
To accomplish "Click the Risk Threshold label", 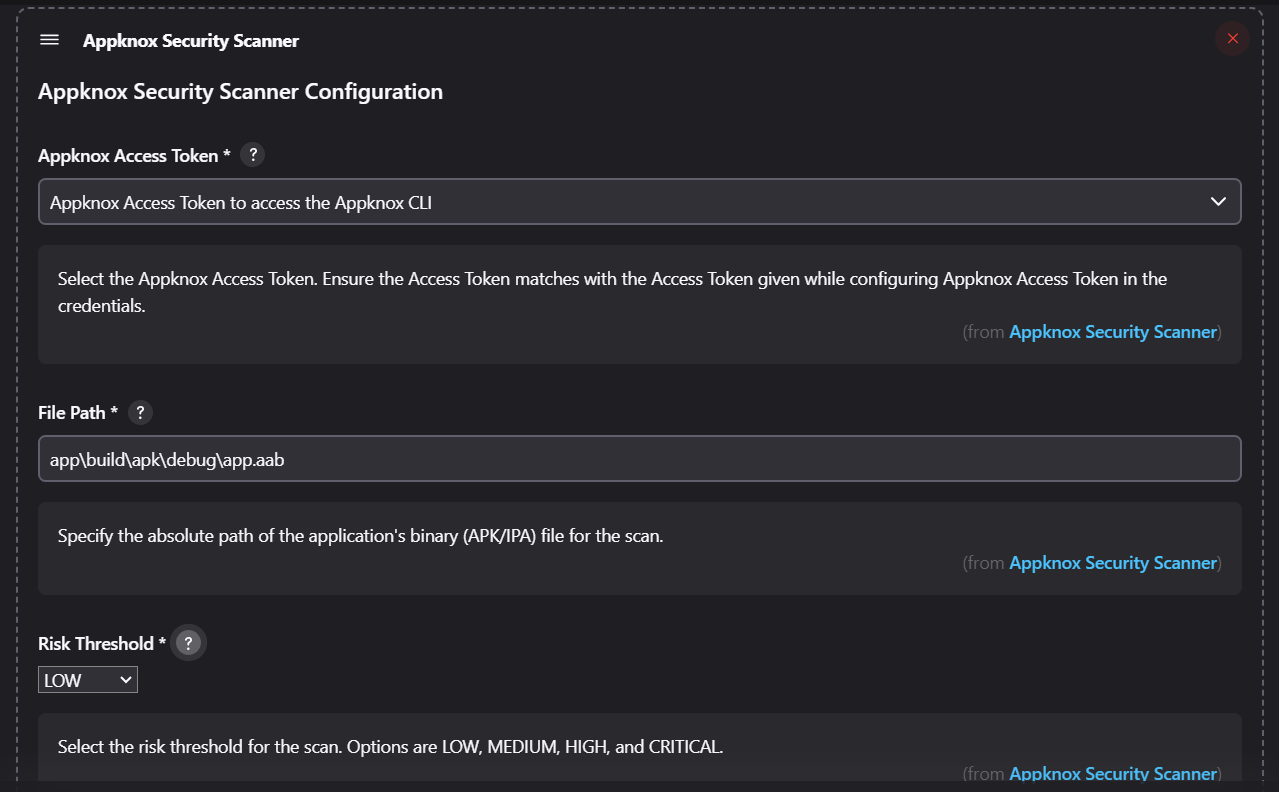I will coord(102,644).
